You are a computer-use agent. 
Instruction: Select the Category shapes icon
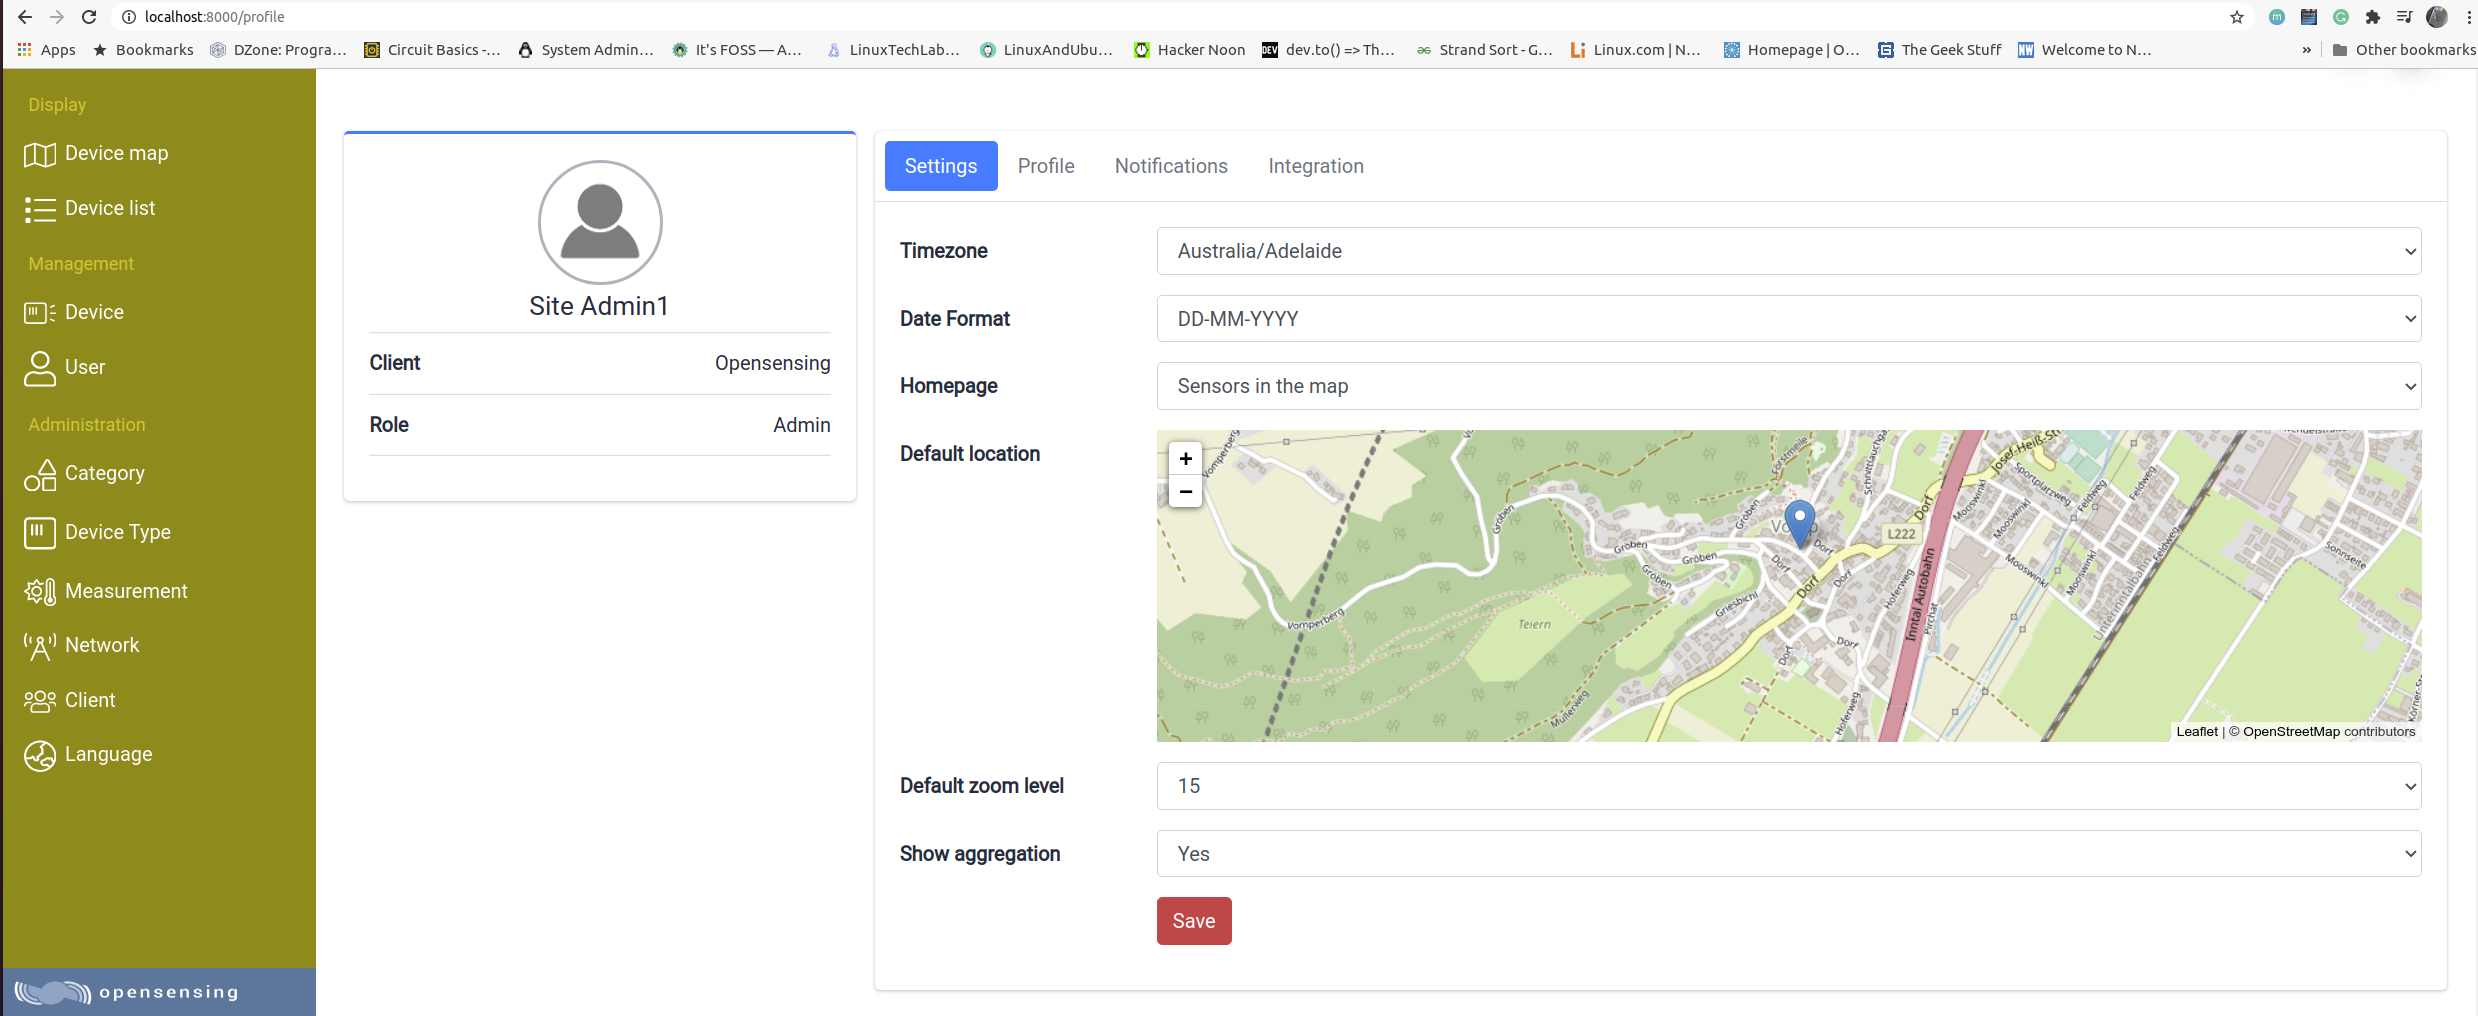tap(40, 475)
